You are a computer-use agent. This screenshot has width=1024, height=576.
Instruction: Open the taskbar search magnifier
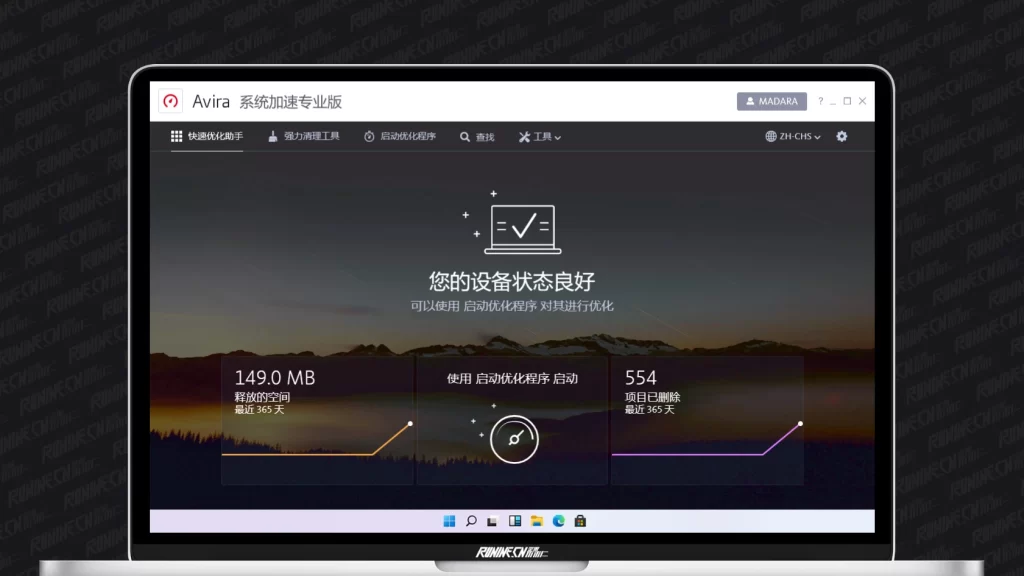[x=471, y=521]
